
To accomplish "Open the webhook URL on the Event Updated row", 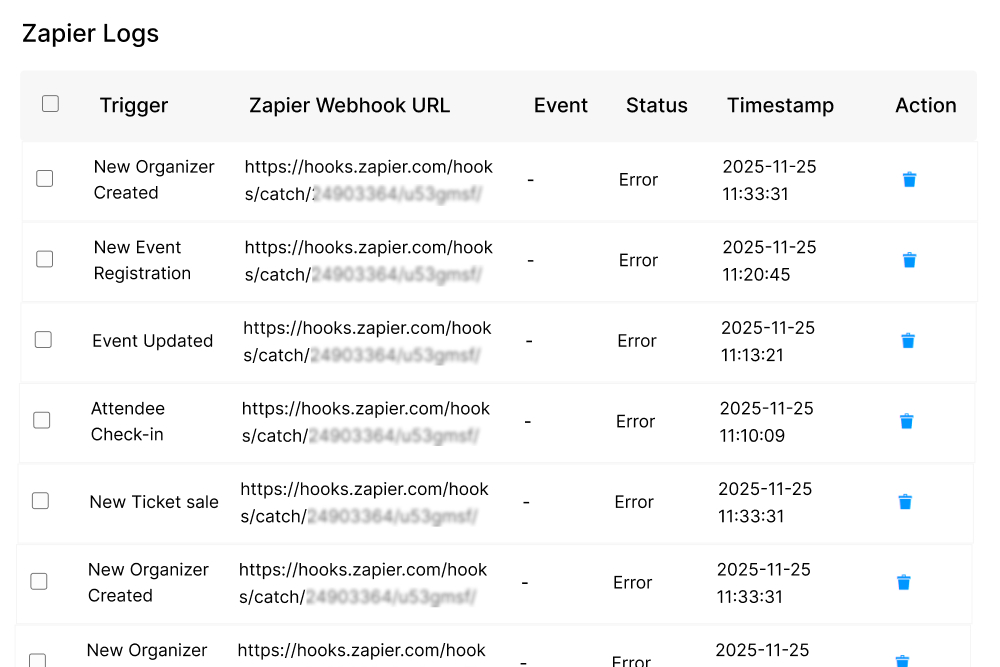I will pos(364,341).
